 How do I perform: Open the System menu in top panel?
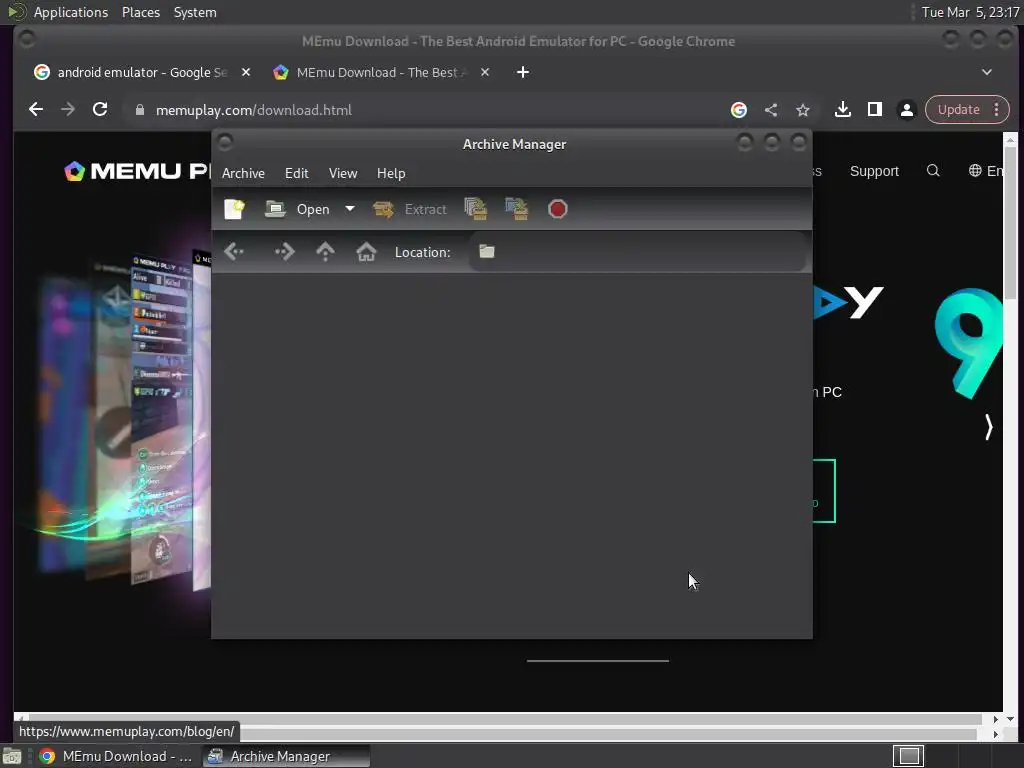point(195,12)
